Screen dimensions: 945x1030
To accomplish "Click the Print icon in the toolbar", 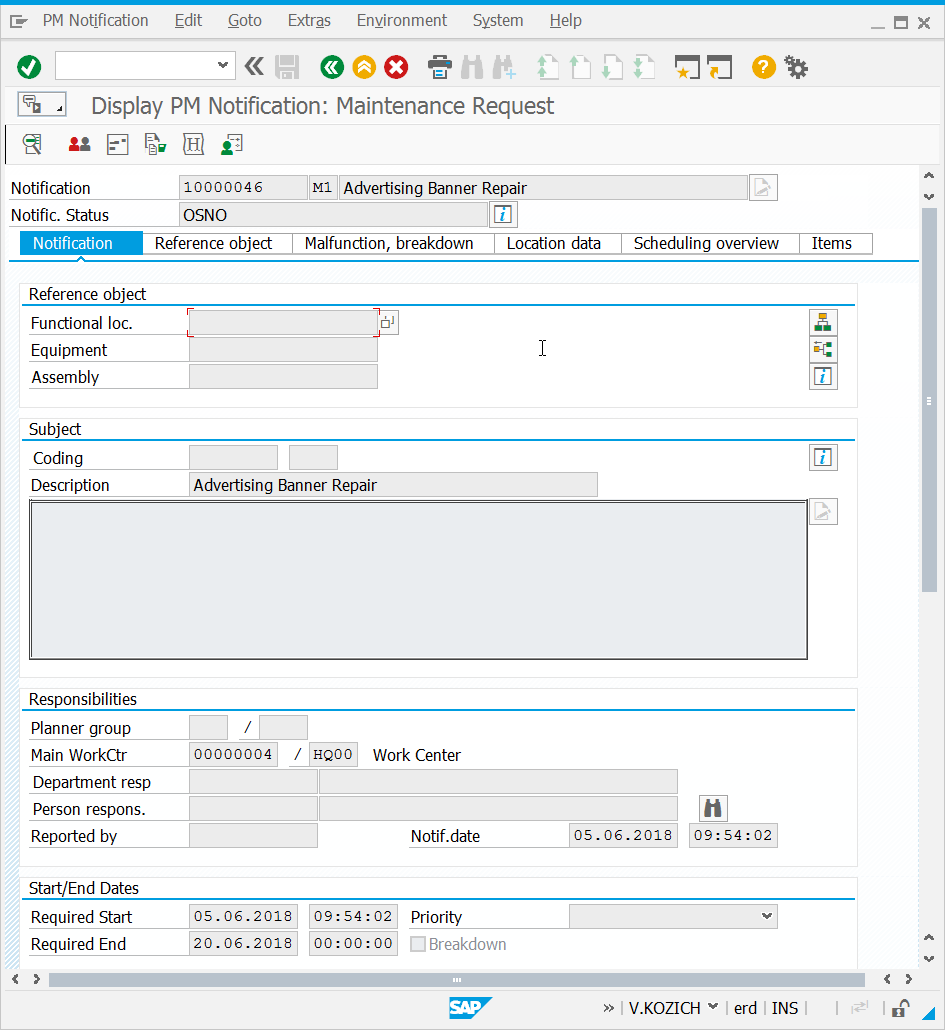I will pyautogui.click(x=439, y=67).
